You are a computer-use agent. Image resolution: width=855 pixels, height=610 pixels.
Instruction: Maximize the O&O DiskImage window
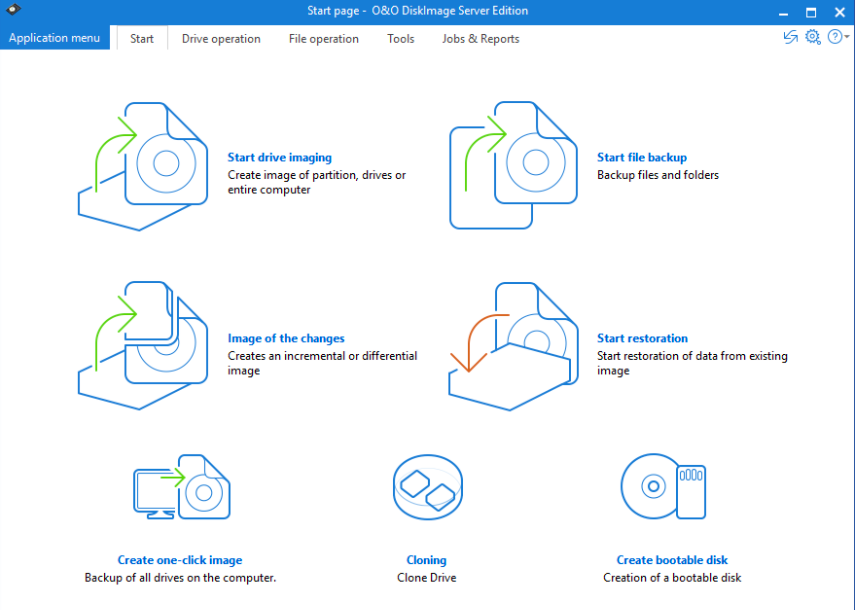pyautogui.click(x=811, y=12)
